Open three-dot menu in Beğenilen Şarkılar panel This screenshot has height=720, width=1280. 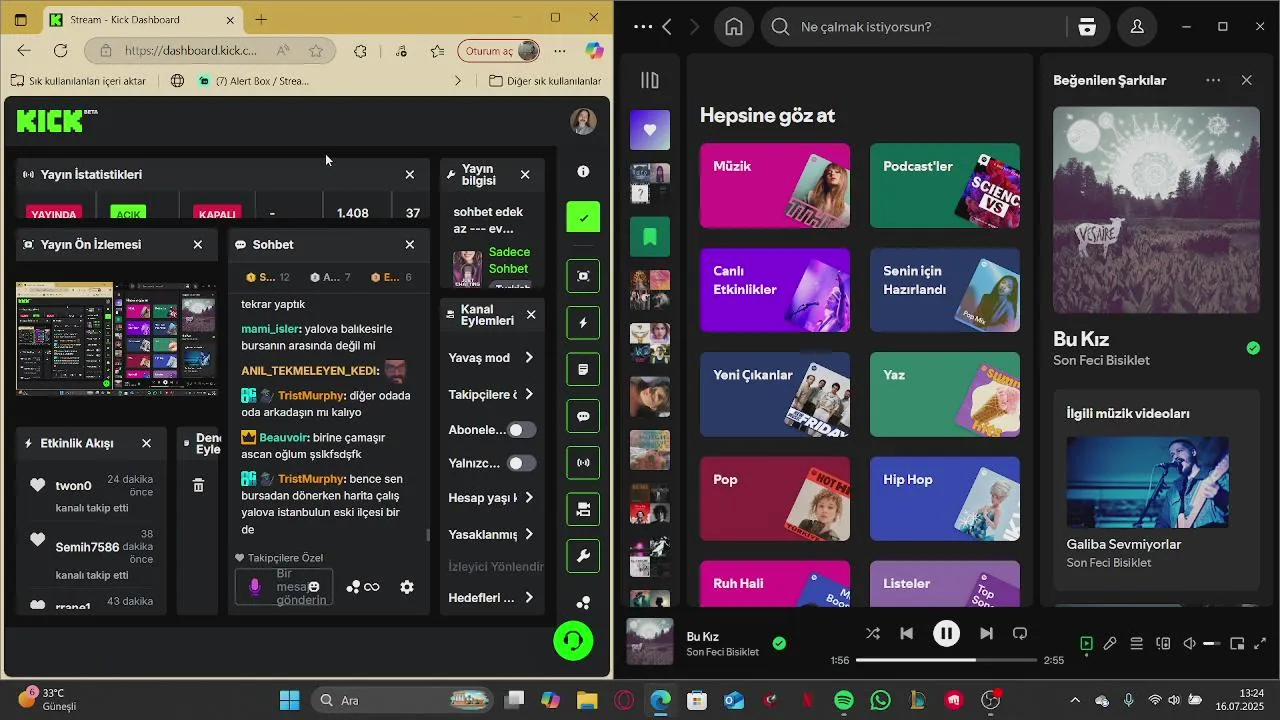pyautogui.click(x=1213, y=80)
